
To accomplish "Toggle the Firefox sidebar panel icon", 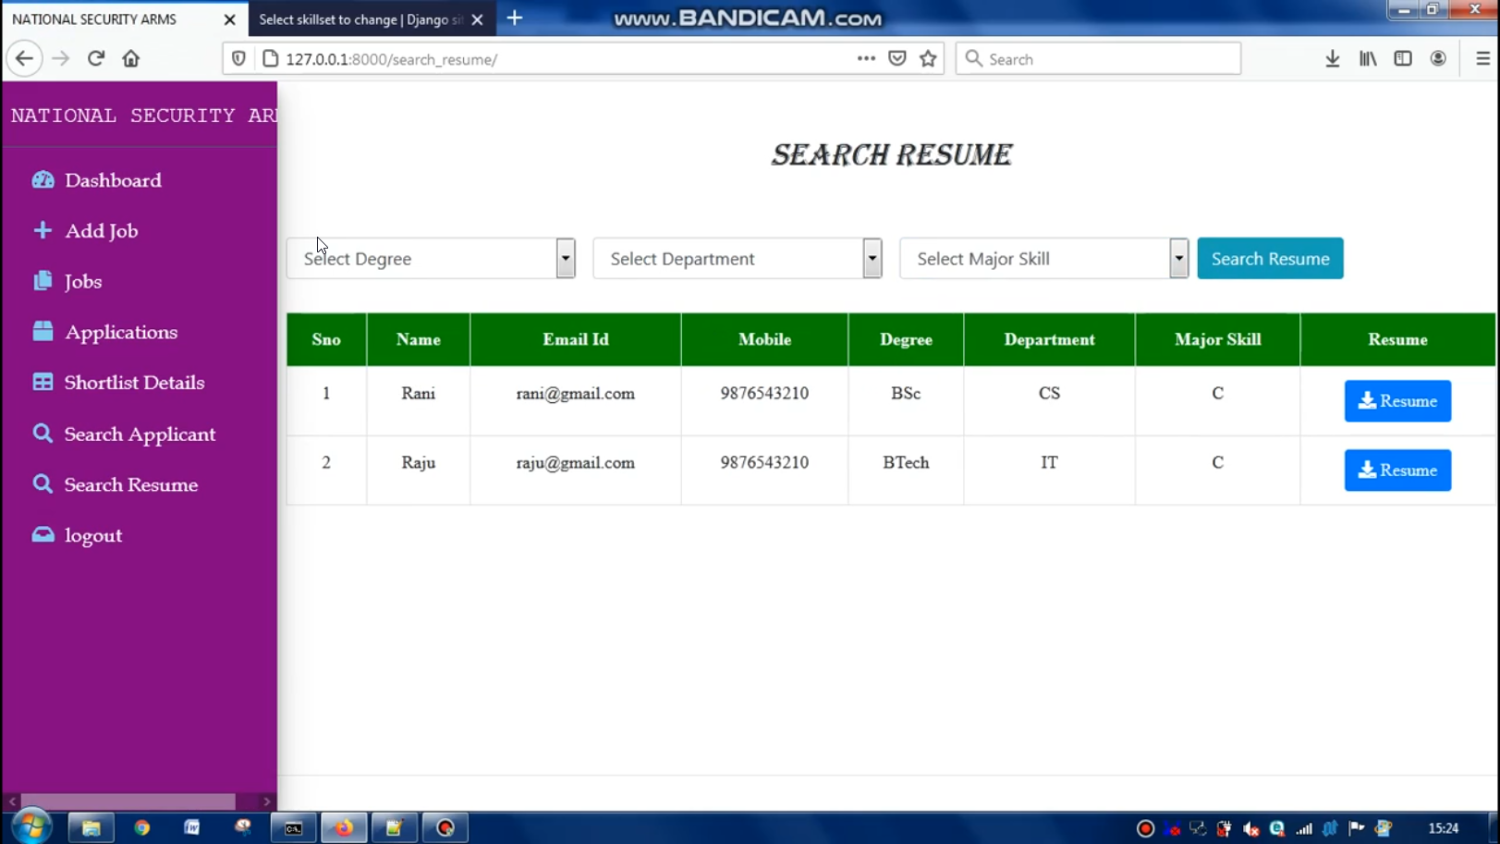I will point(1403,58).
